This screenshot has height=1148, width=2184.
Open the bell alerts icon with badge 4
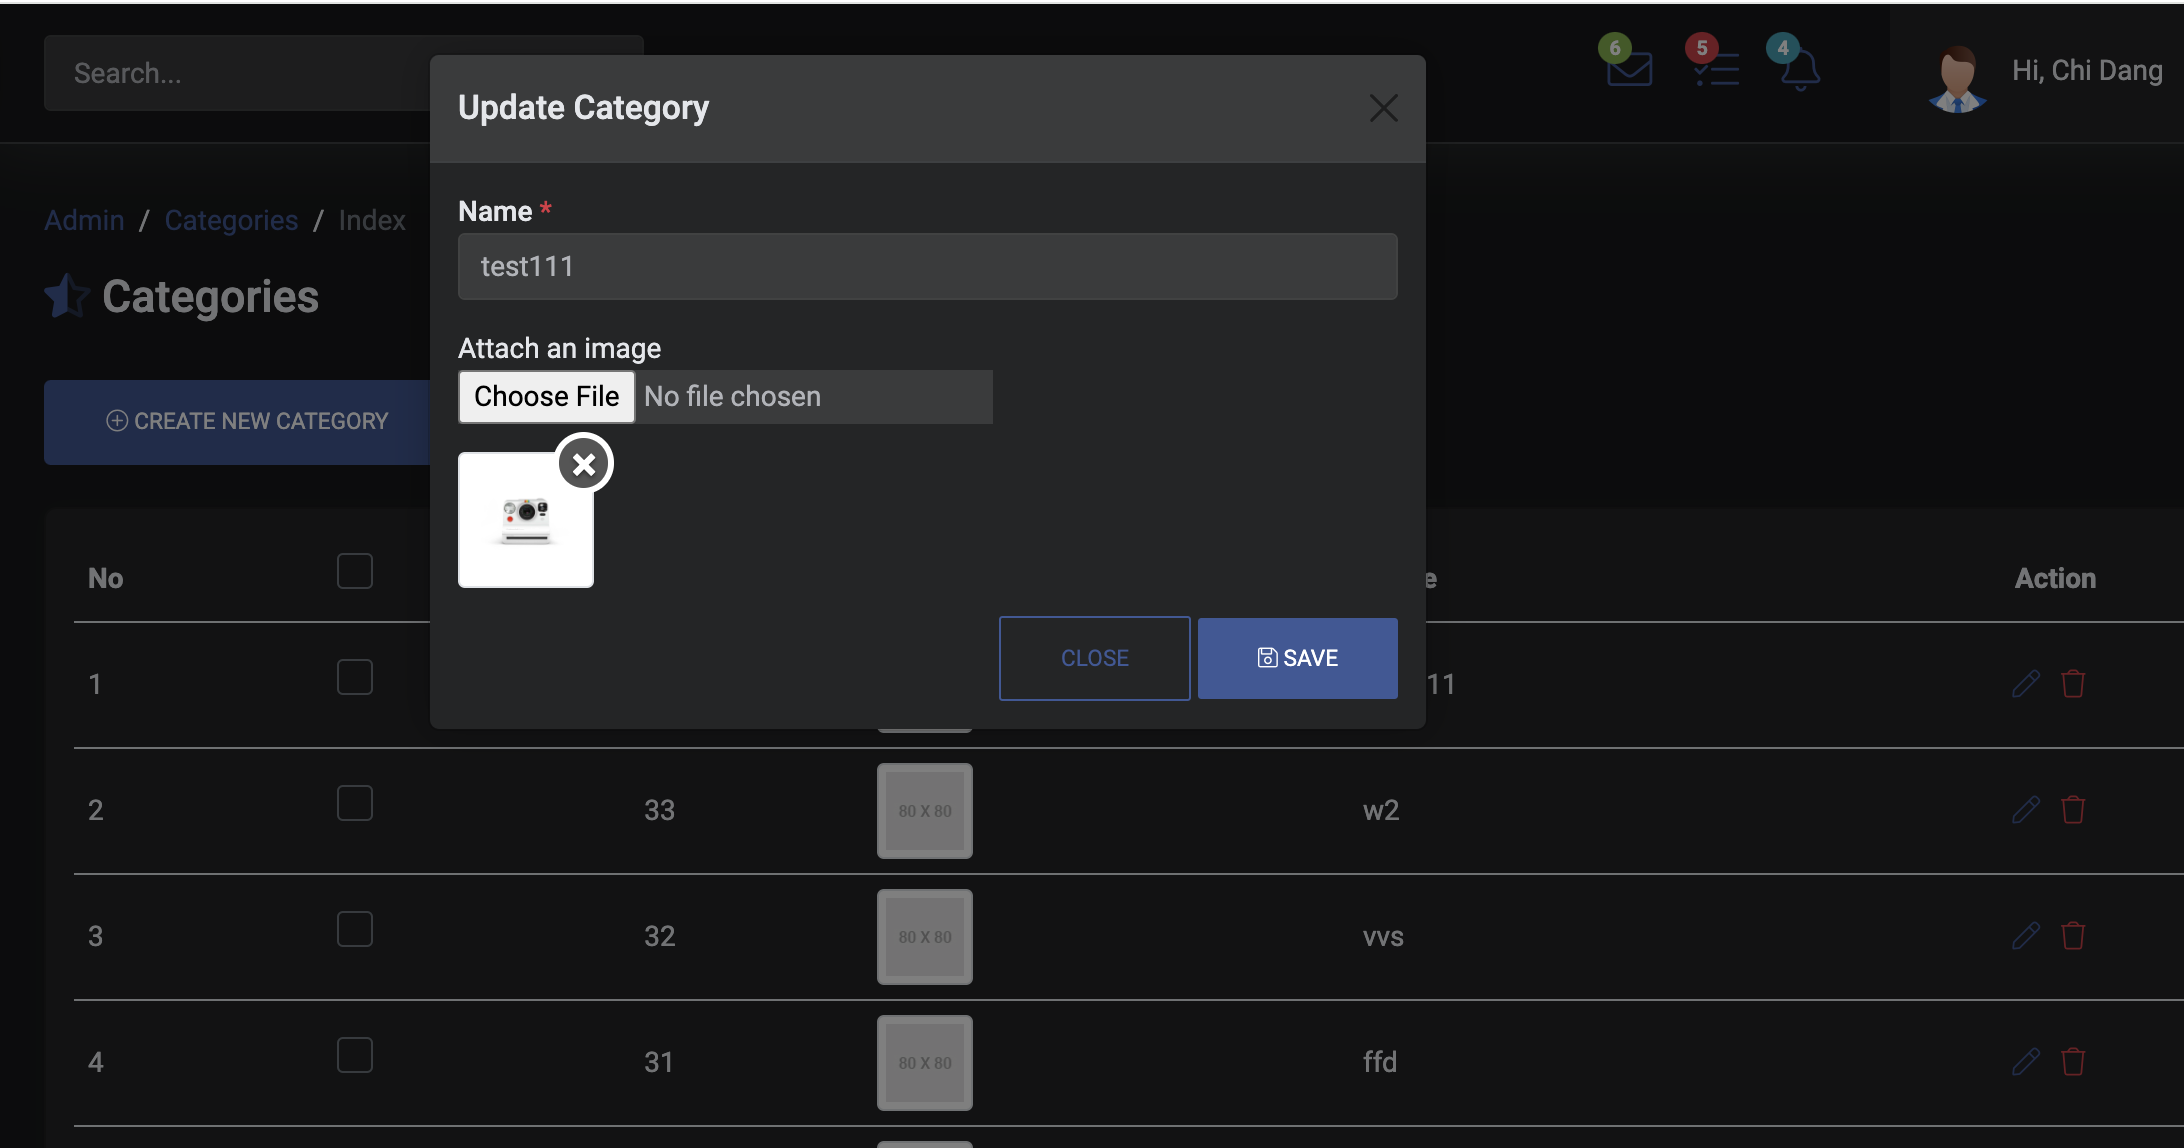(x=1800, y=70)
